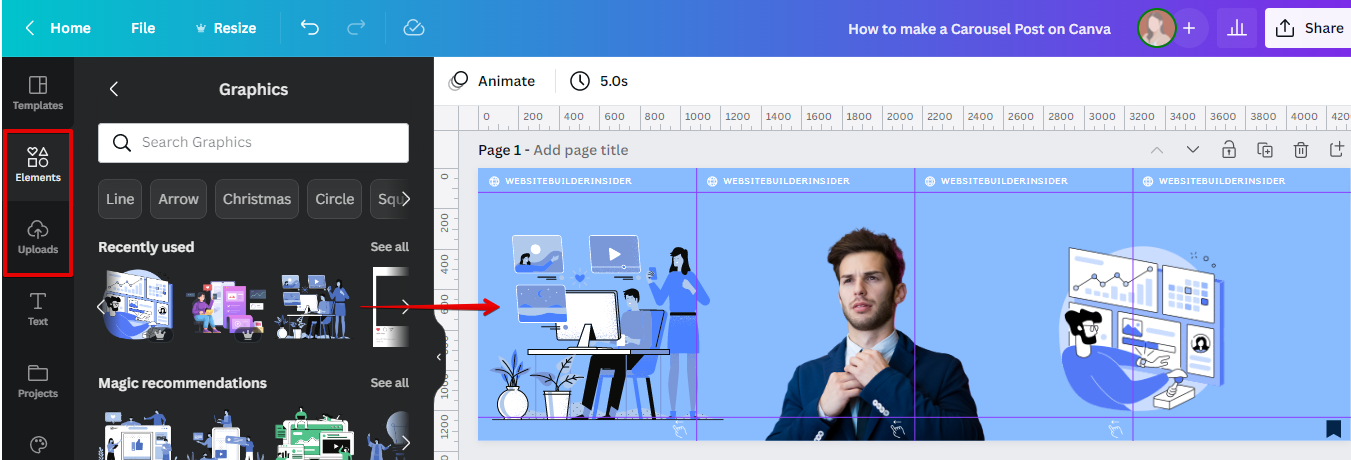The width and height of the screenshot is (1351, 460).
Task: Move the page down
Action: coord(1193,150)
